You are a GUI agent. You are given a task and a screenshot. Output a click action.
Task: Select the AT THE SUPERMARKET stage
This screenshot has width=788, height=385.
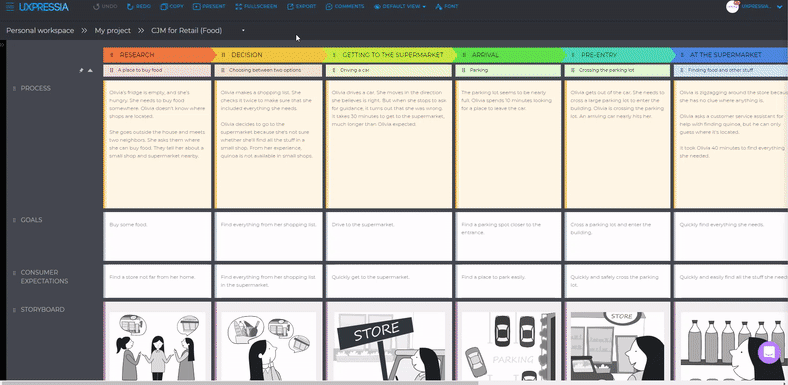coord(730,55)
